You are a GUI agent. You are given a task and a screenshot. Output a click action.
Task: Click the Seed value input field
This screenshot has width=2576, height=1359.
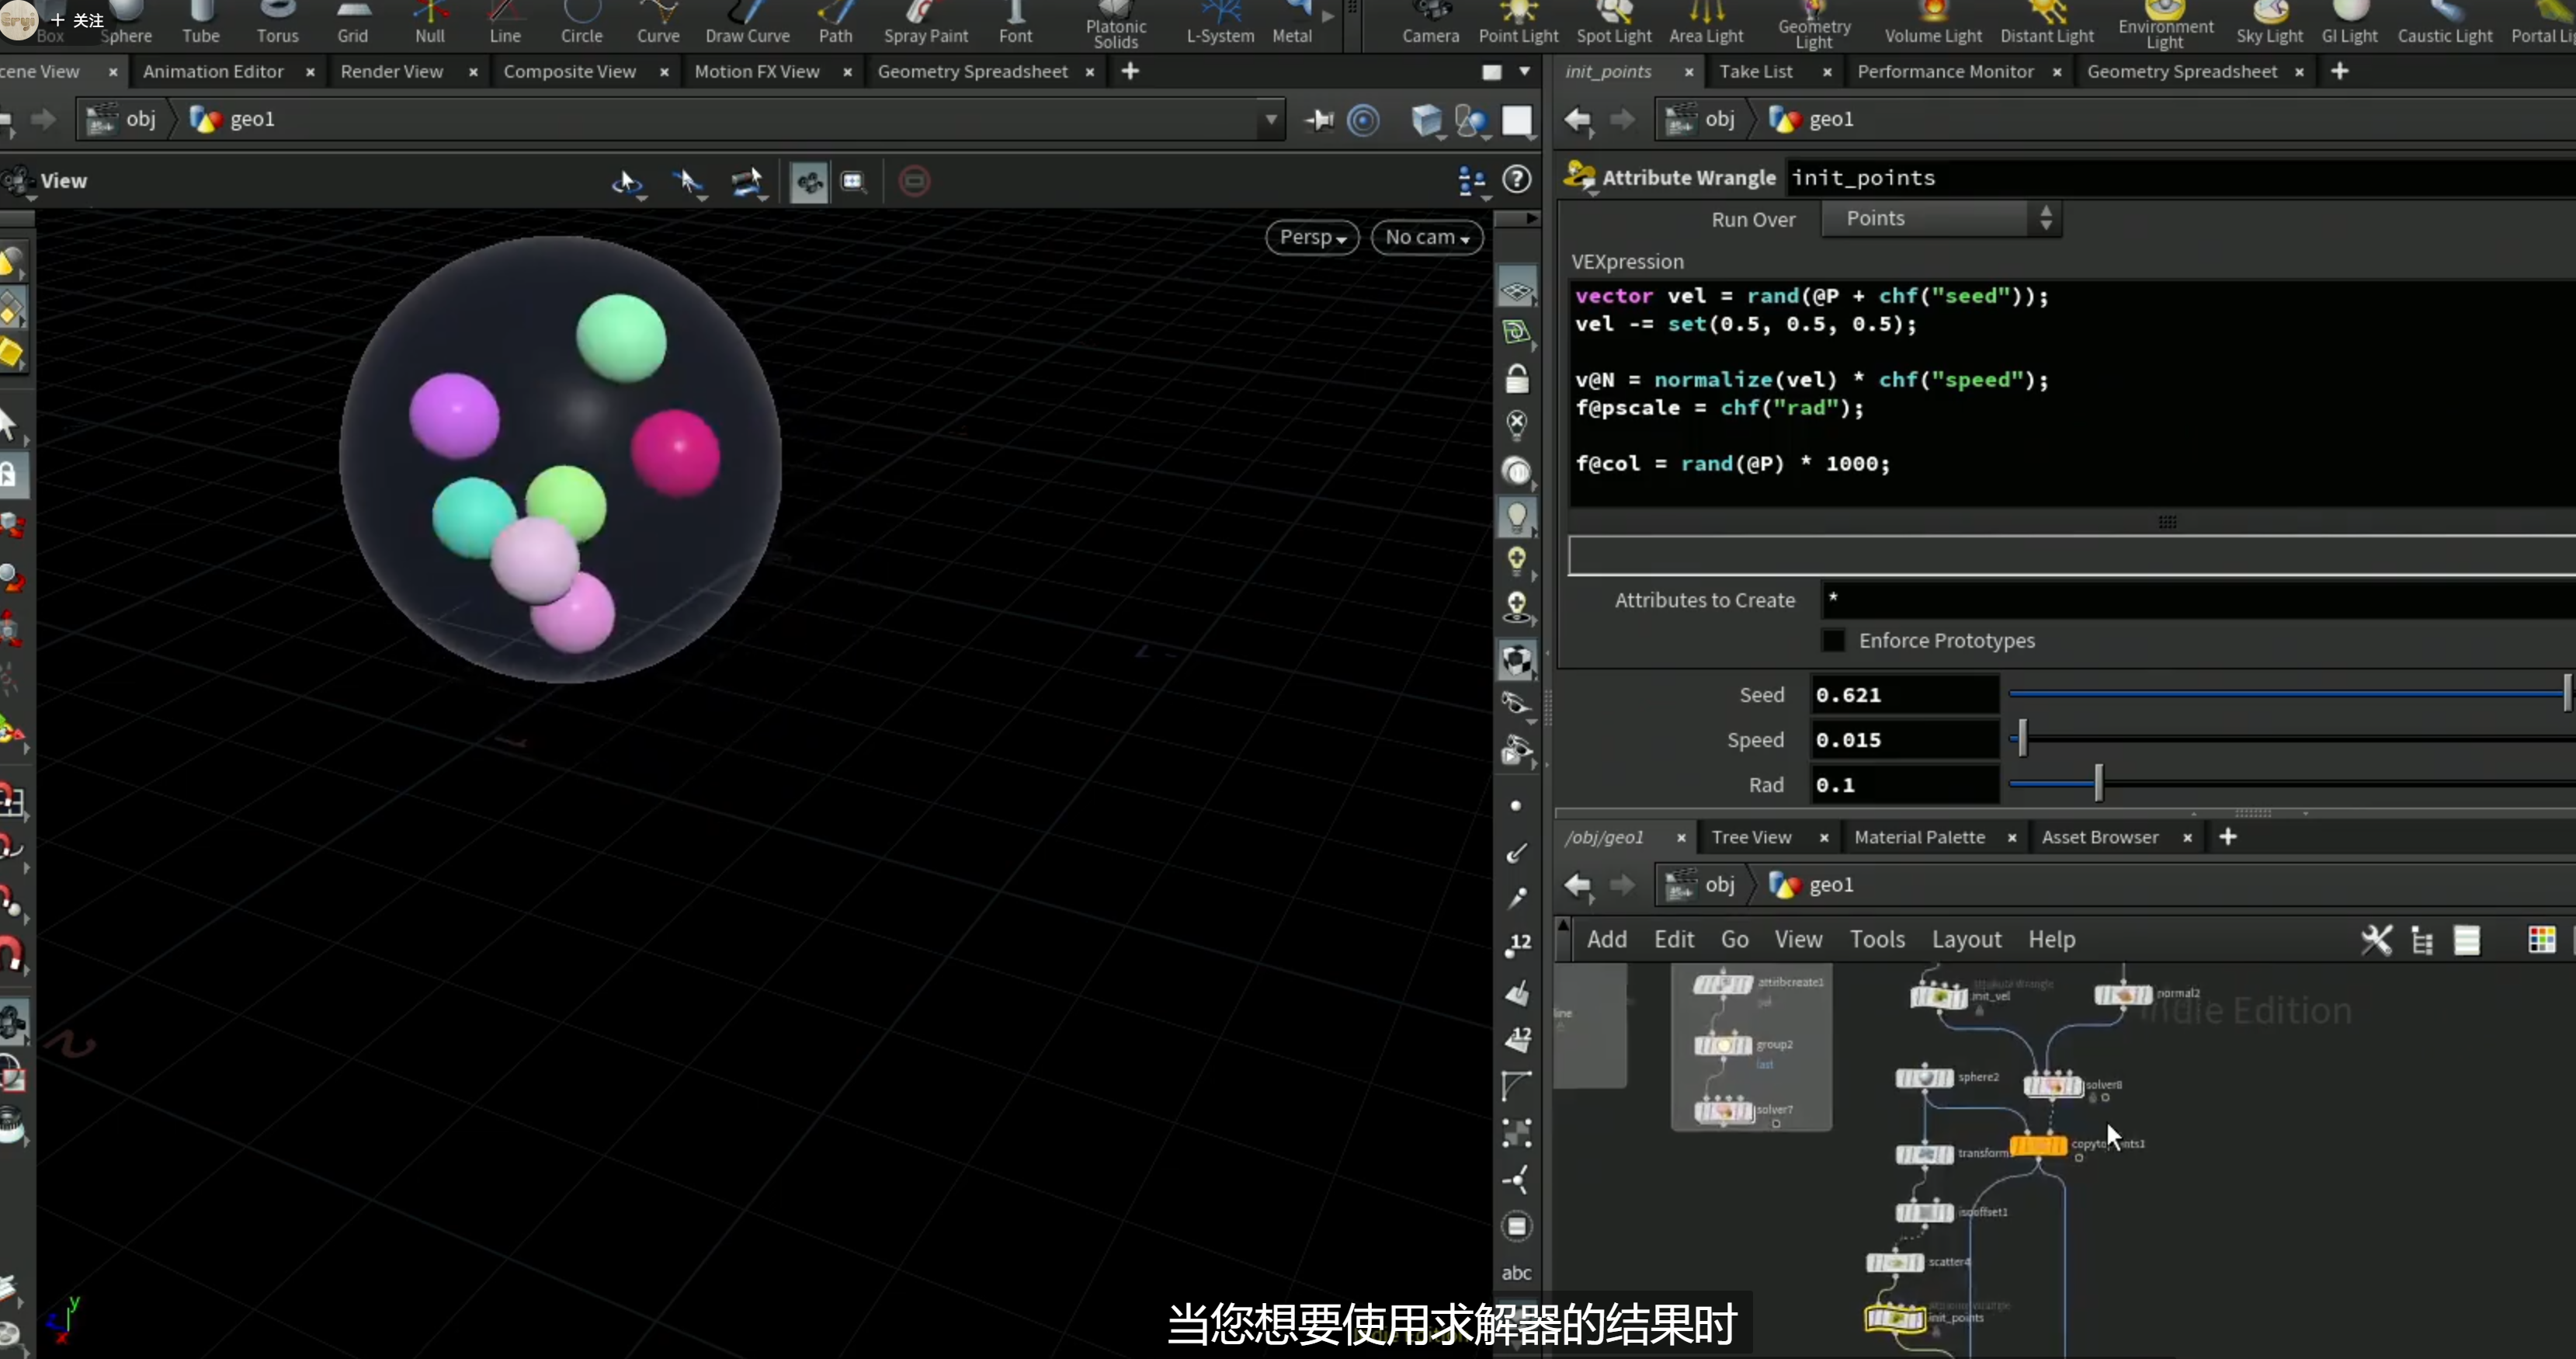(x=1904, y=695)
